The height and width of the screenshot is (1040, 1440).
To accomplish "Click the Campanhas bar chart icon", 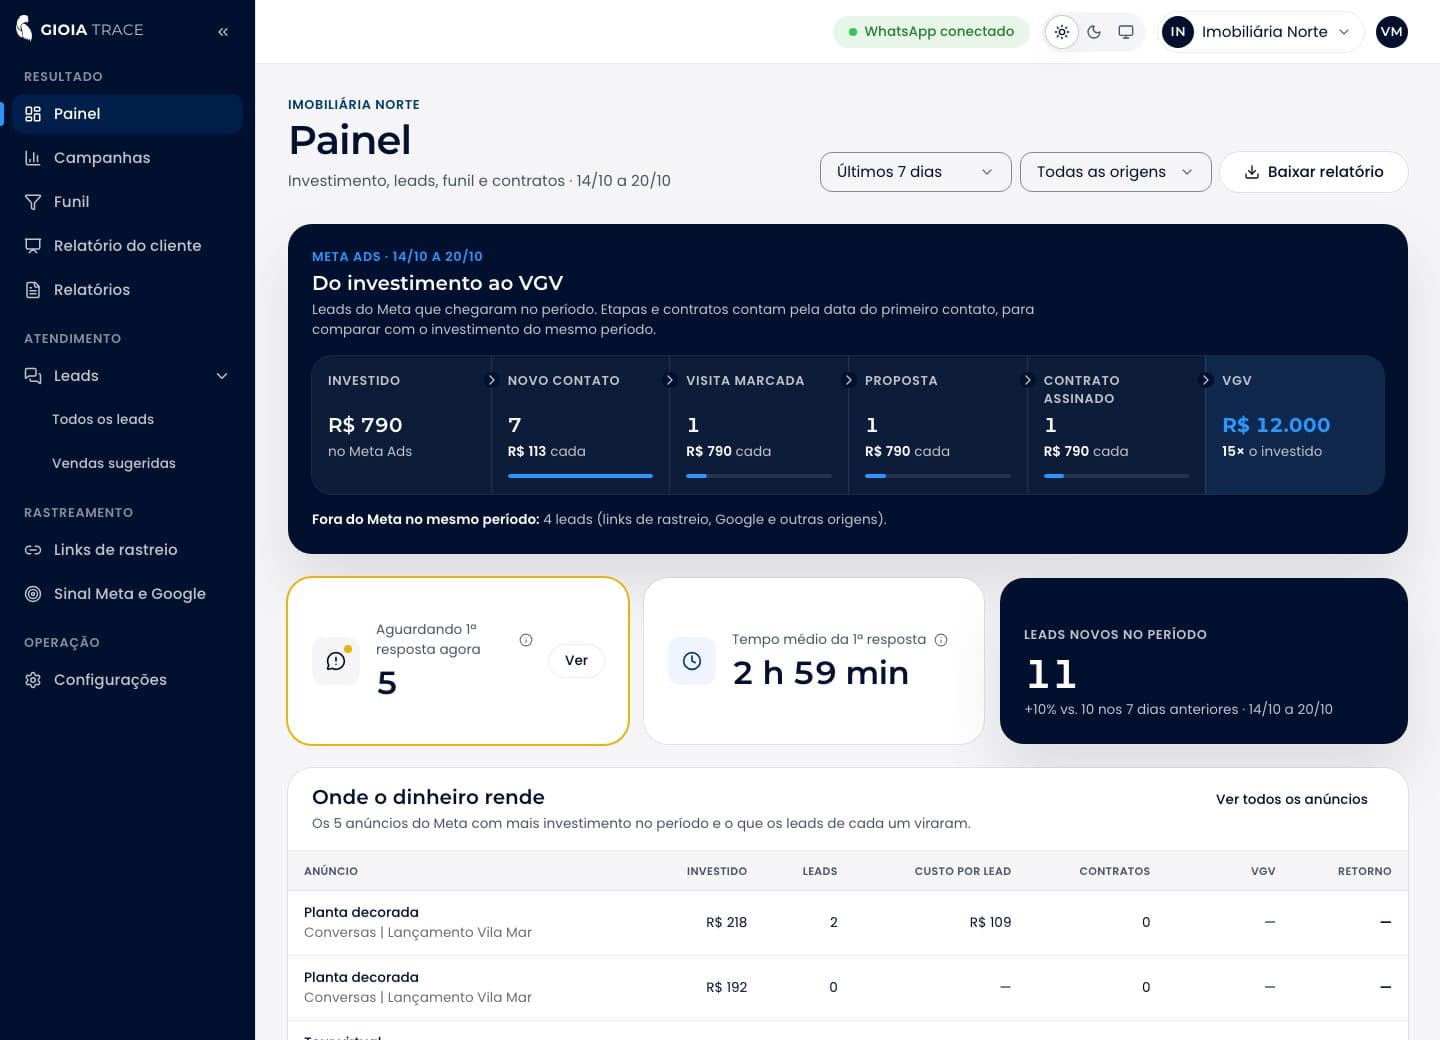I will click(33, 158).
